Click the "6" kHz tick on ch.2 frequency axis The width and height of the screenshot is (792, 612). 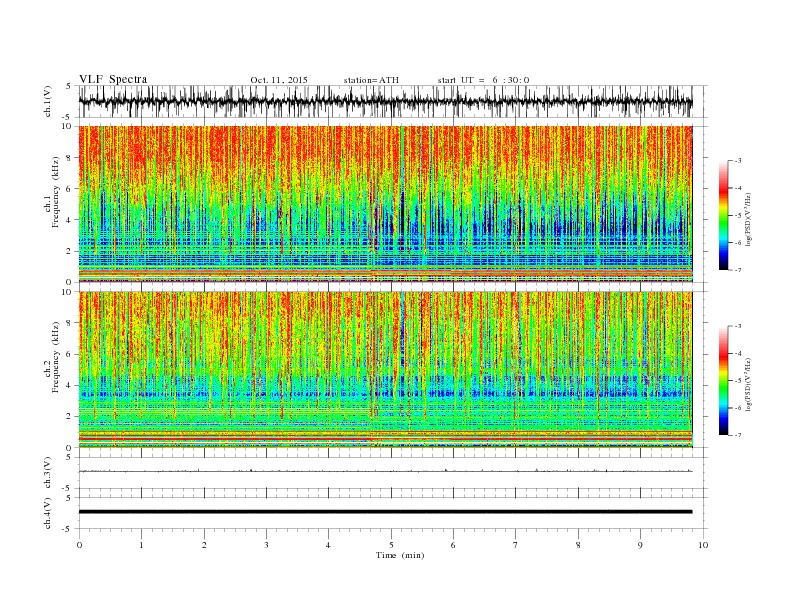tap(69, 354)
